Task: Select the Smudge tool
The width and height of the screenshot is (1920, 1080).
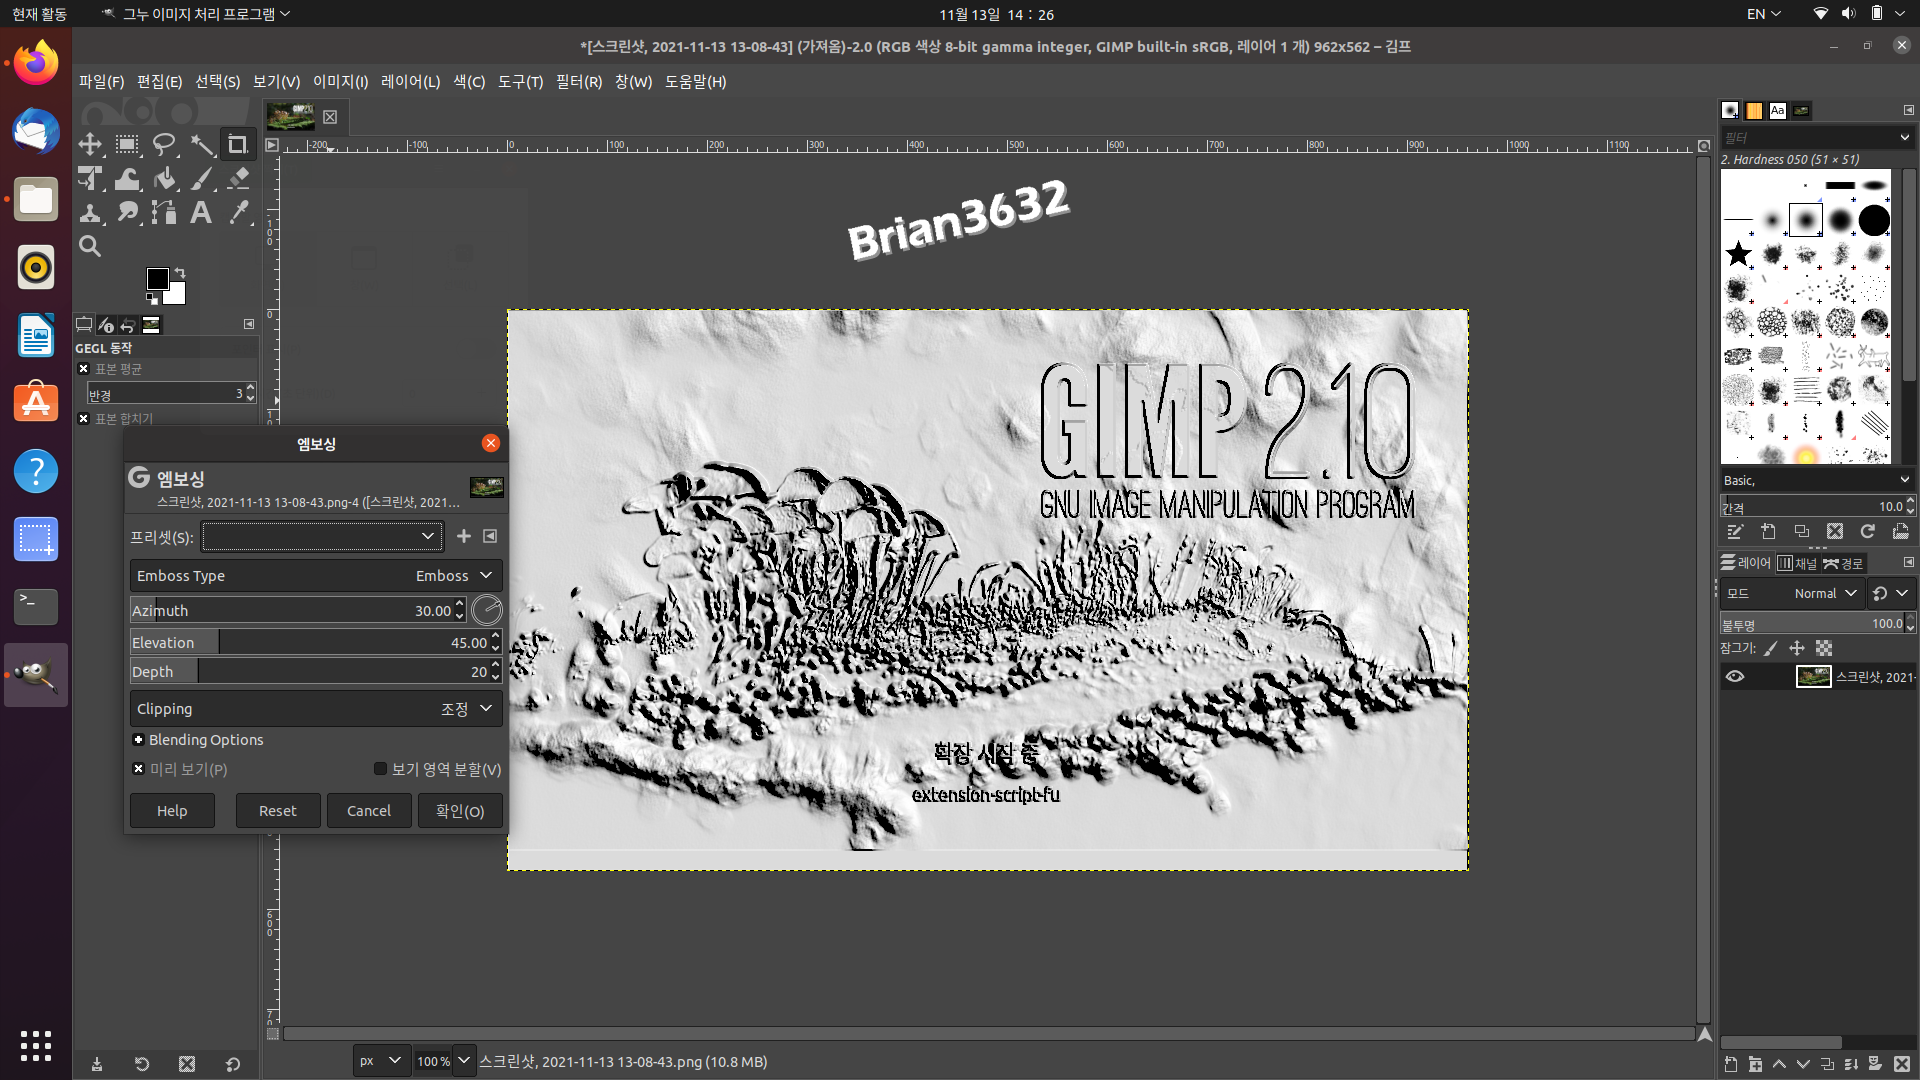Action: 127,212
